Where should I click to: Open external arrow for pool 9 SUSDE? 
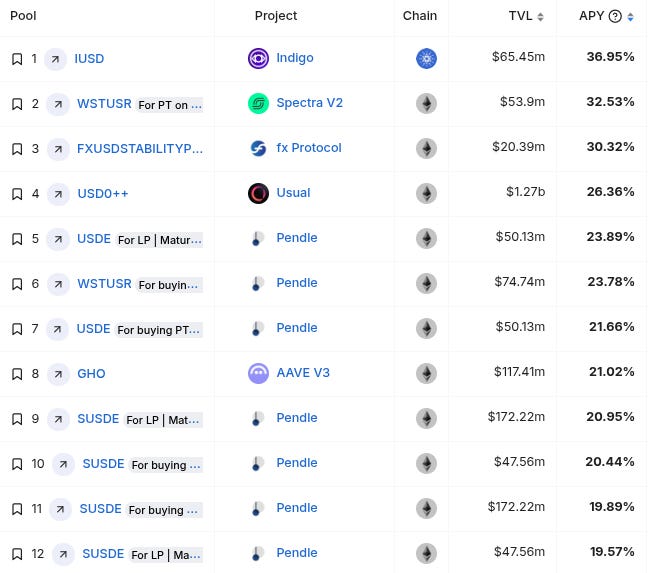coord(58,419)
